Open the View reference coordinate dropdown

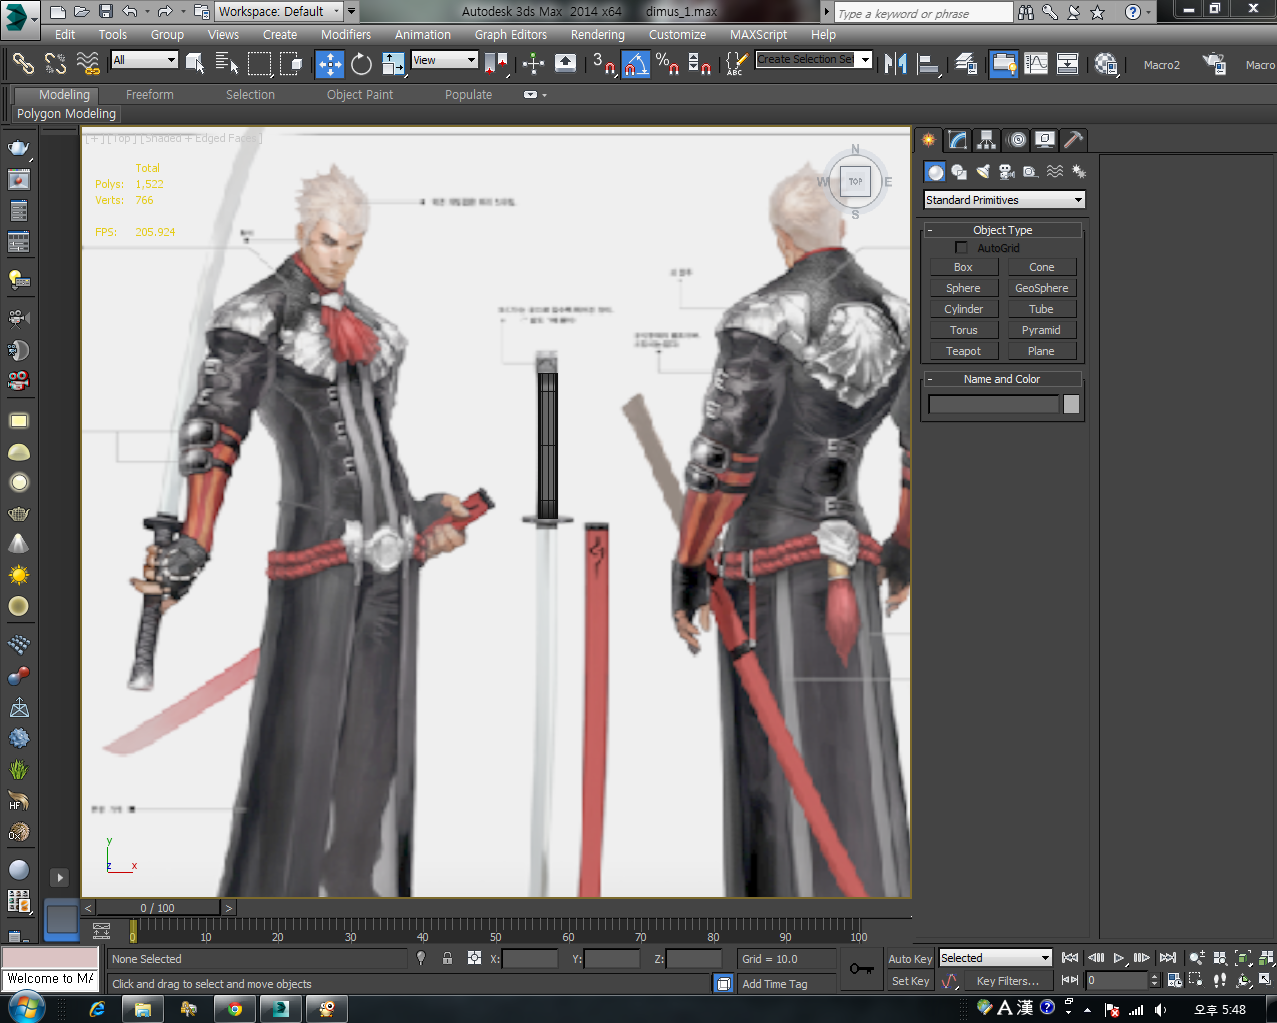pos(445,60)
